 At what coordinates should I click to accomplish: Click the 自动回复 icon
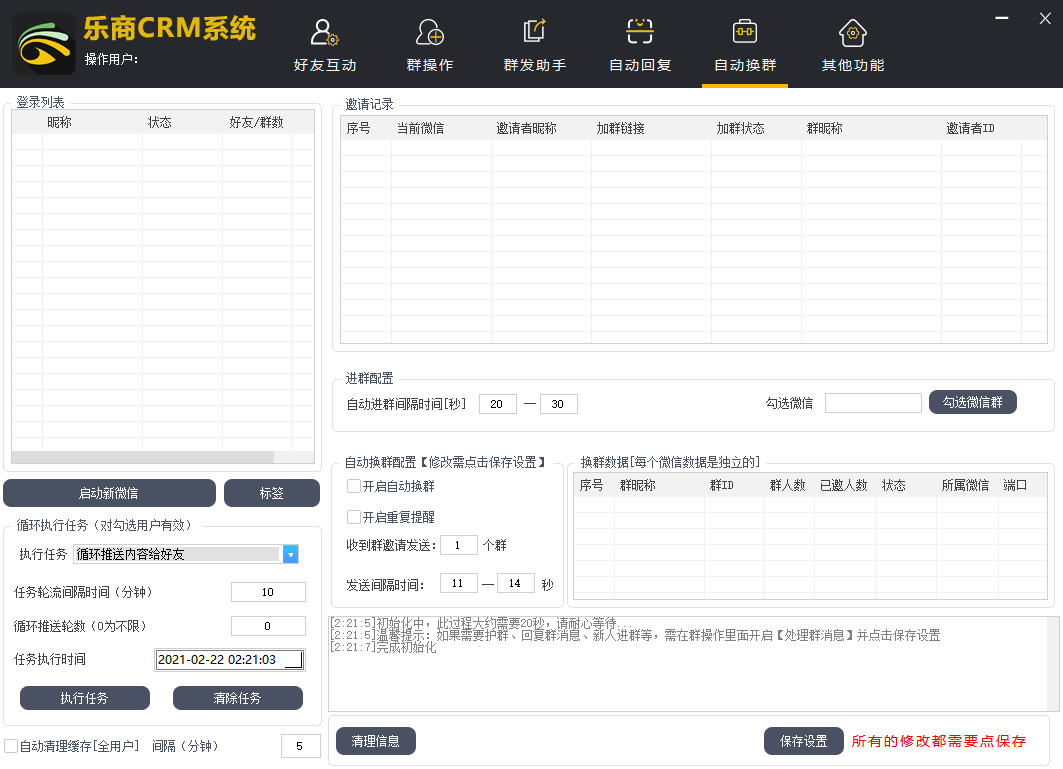pyautogui.click(x=639, y=31)
